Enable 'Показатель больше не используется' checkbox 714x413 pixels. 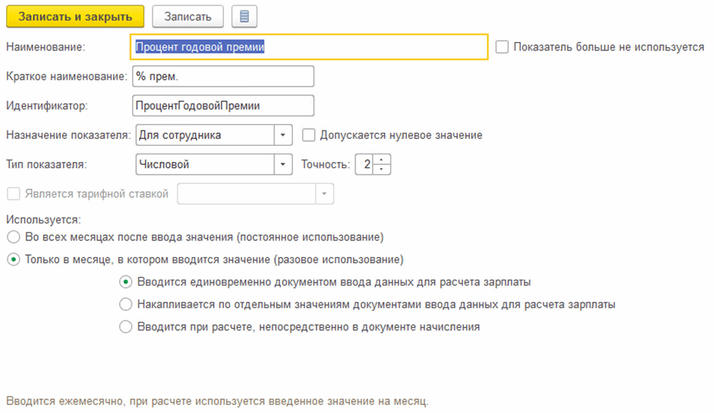(x=502, y=47)
